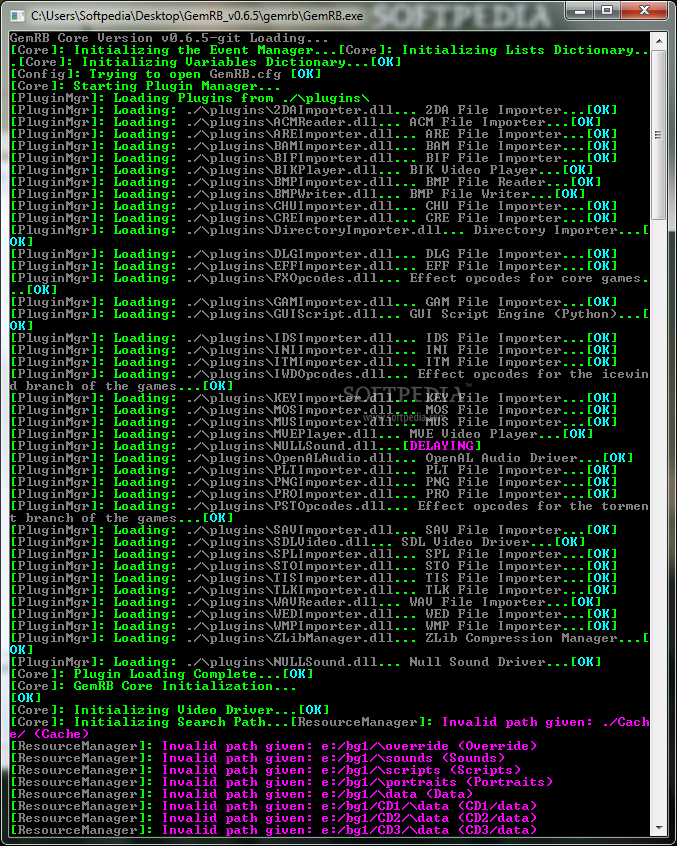
Task: Click the invalid path '(CD2/data)' line
Action: click(273, 818)
